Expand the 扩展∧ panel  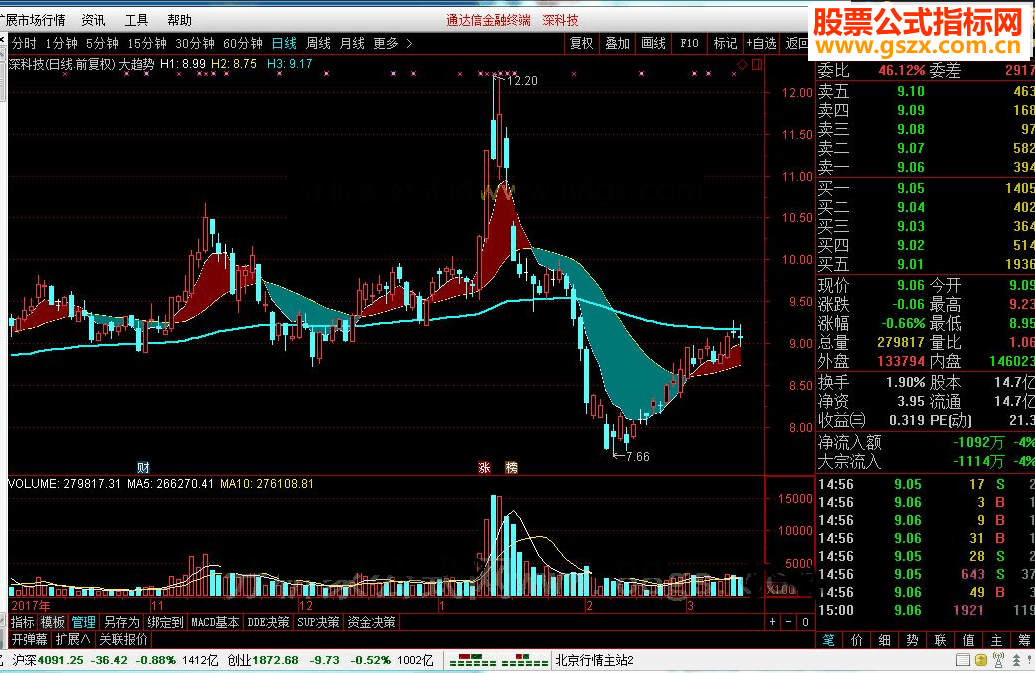73,639
